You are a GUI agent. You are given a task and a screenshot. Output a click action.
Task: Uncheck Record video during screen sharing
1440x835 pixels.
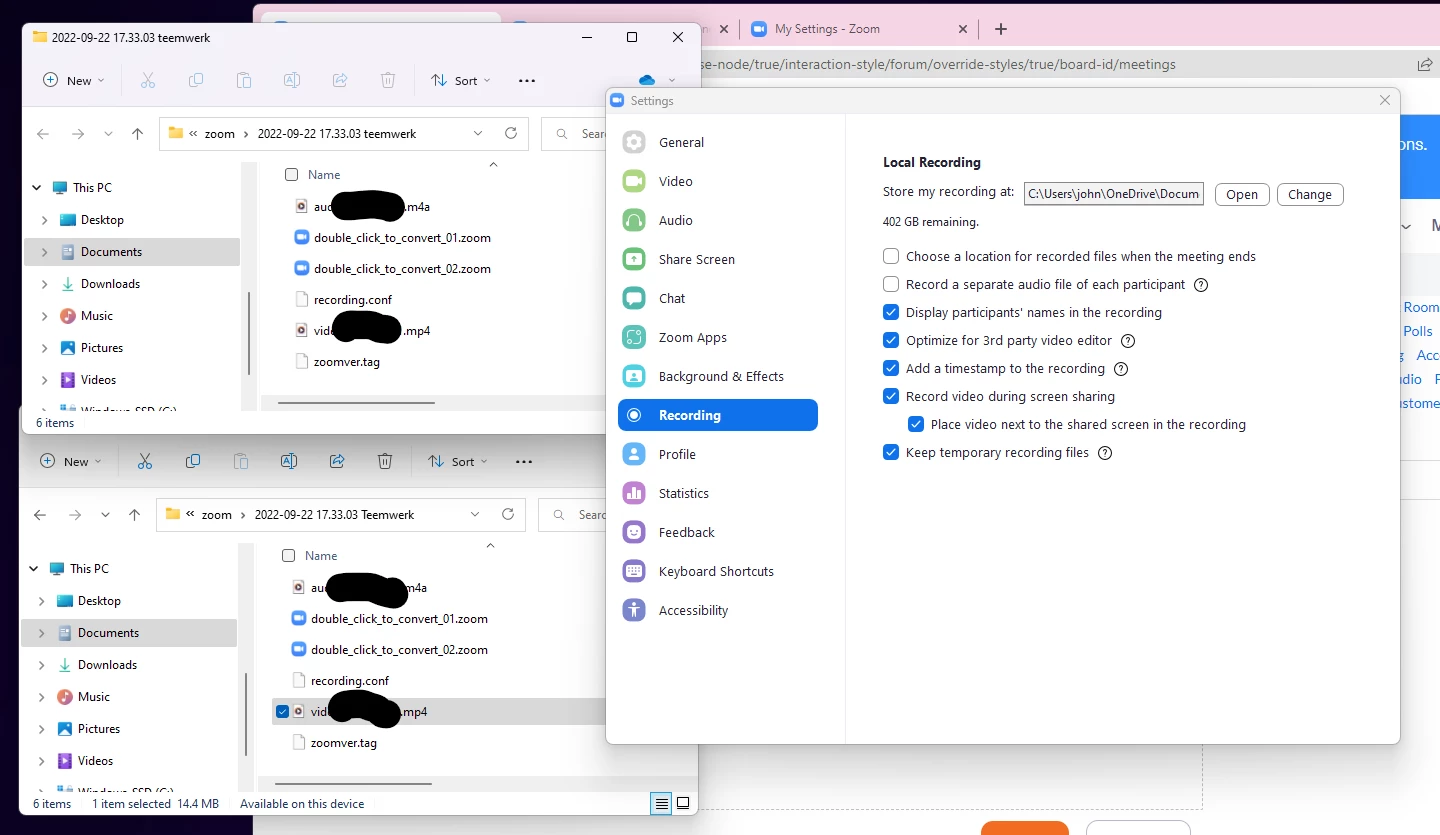point(891,396)
